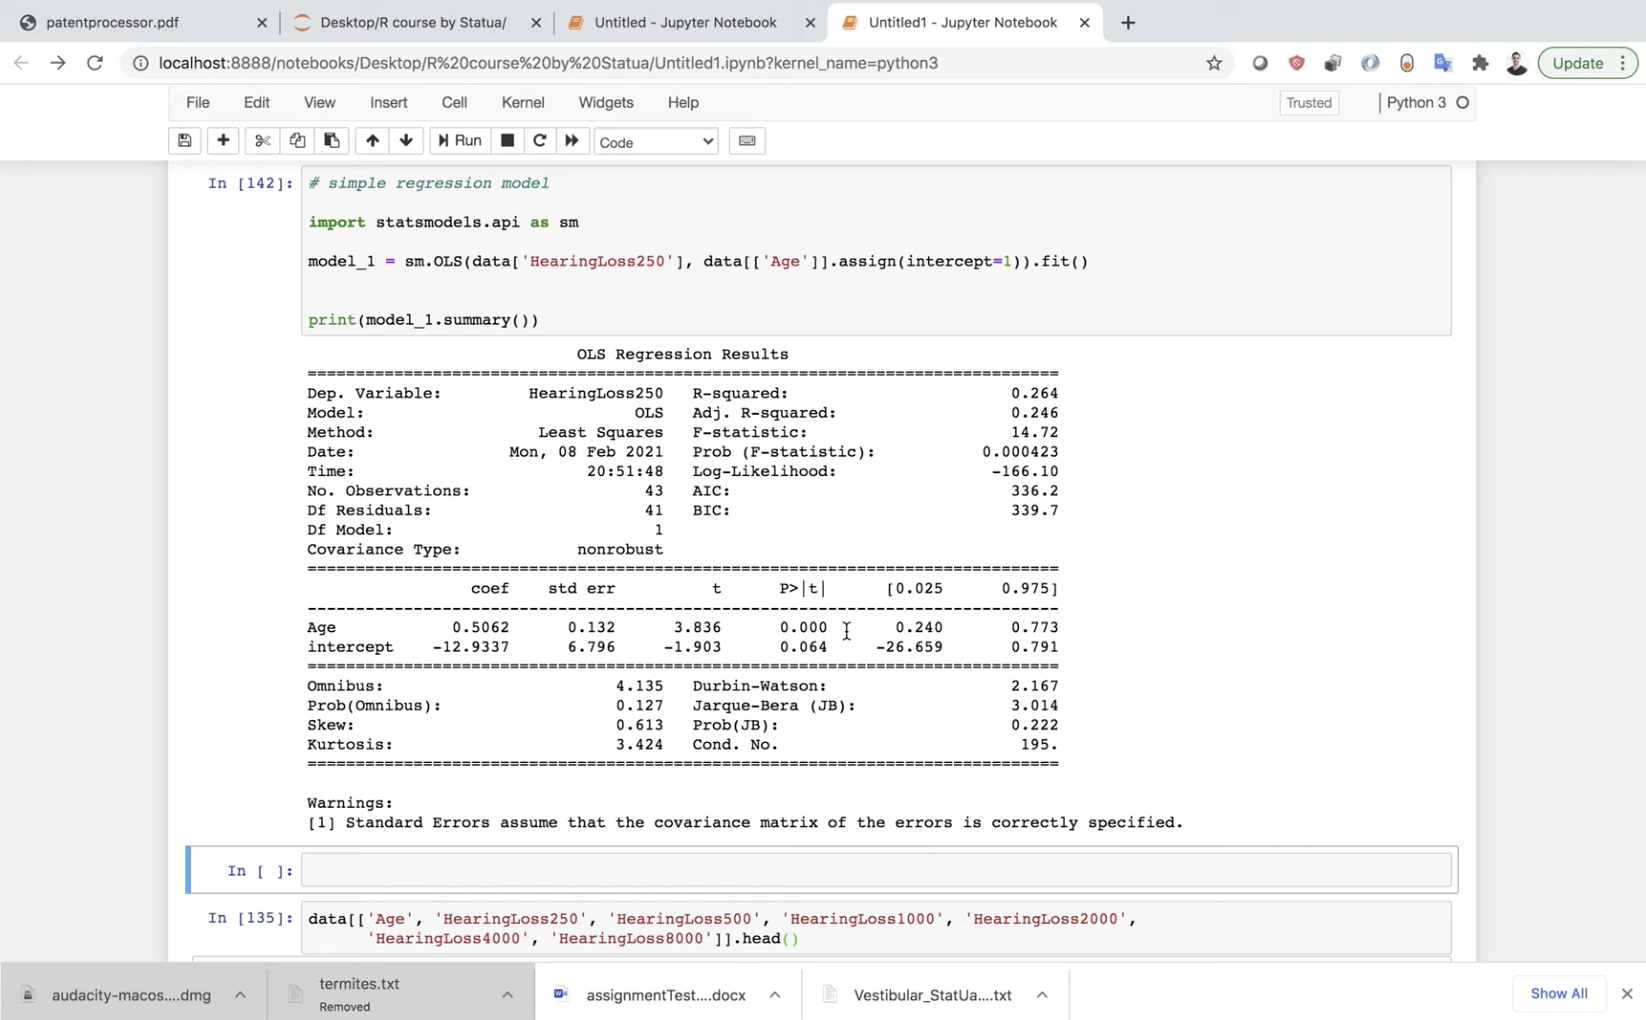Toggle the Trusted notebook indicator
The image size is (1646, 1020).
pyautogui.click(x=1308, y=103)
